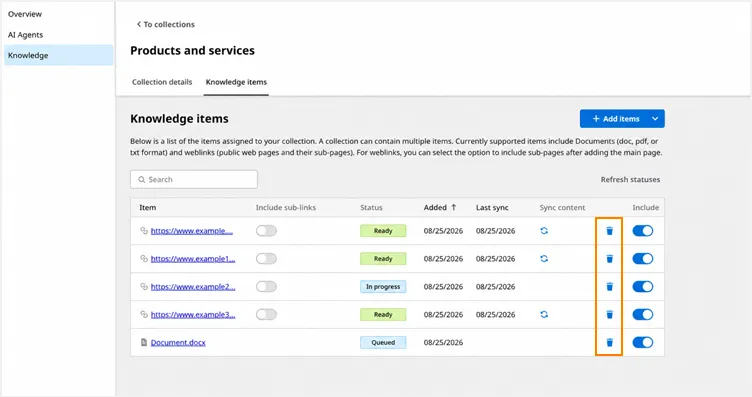
Task: Open the https://www.example1... link
Action: tap(193, 259)
